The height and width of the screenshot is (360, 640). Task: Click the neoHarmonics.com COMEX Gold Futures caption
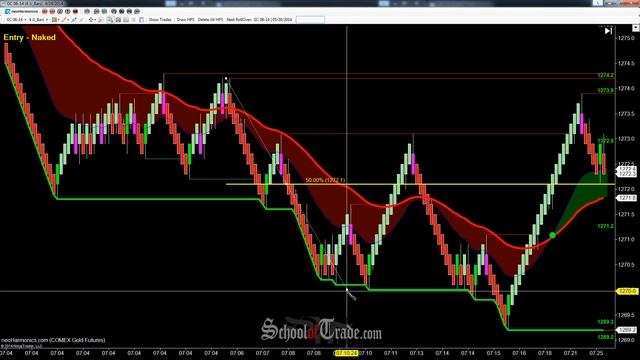point(53,340)
